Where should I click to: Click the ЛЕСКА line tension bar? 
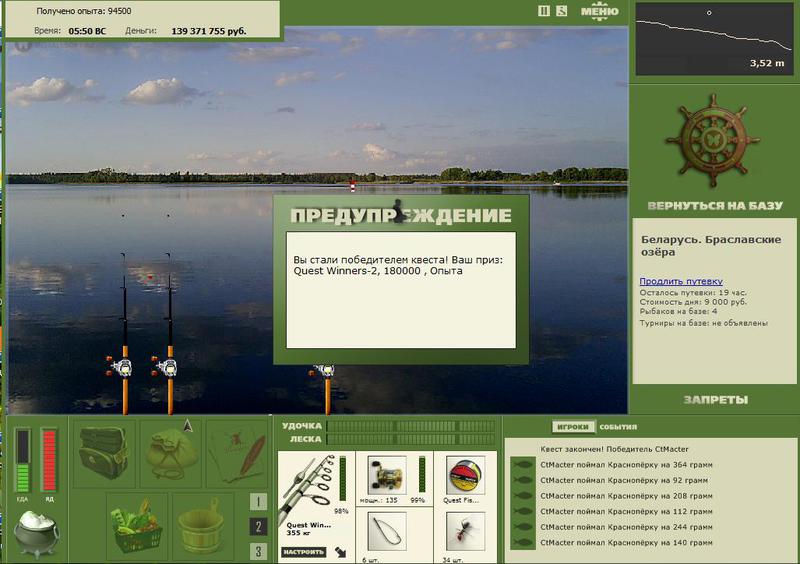click(411, 439)
